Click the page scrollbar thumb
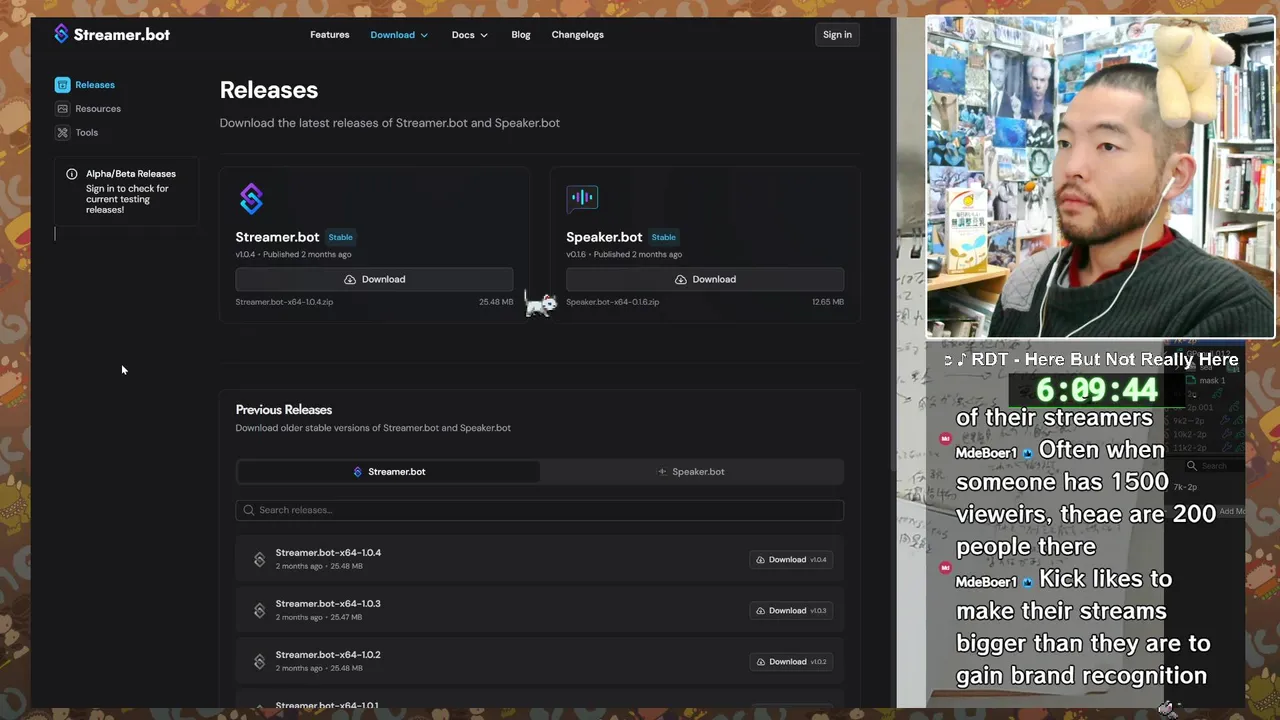This screenshot has height=720, width=1280. click(893, 245)
